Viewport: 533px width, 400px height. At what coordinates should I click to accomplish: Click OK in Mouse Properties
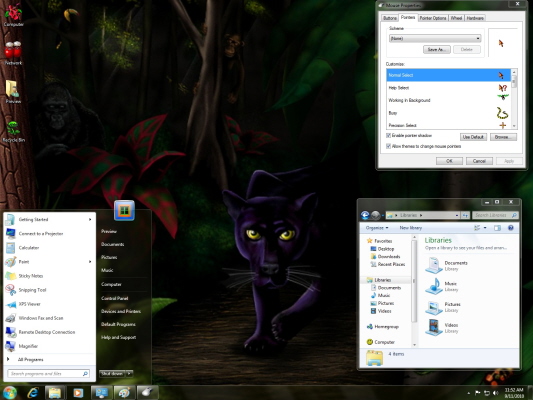coord(449,161)
